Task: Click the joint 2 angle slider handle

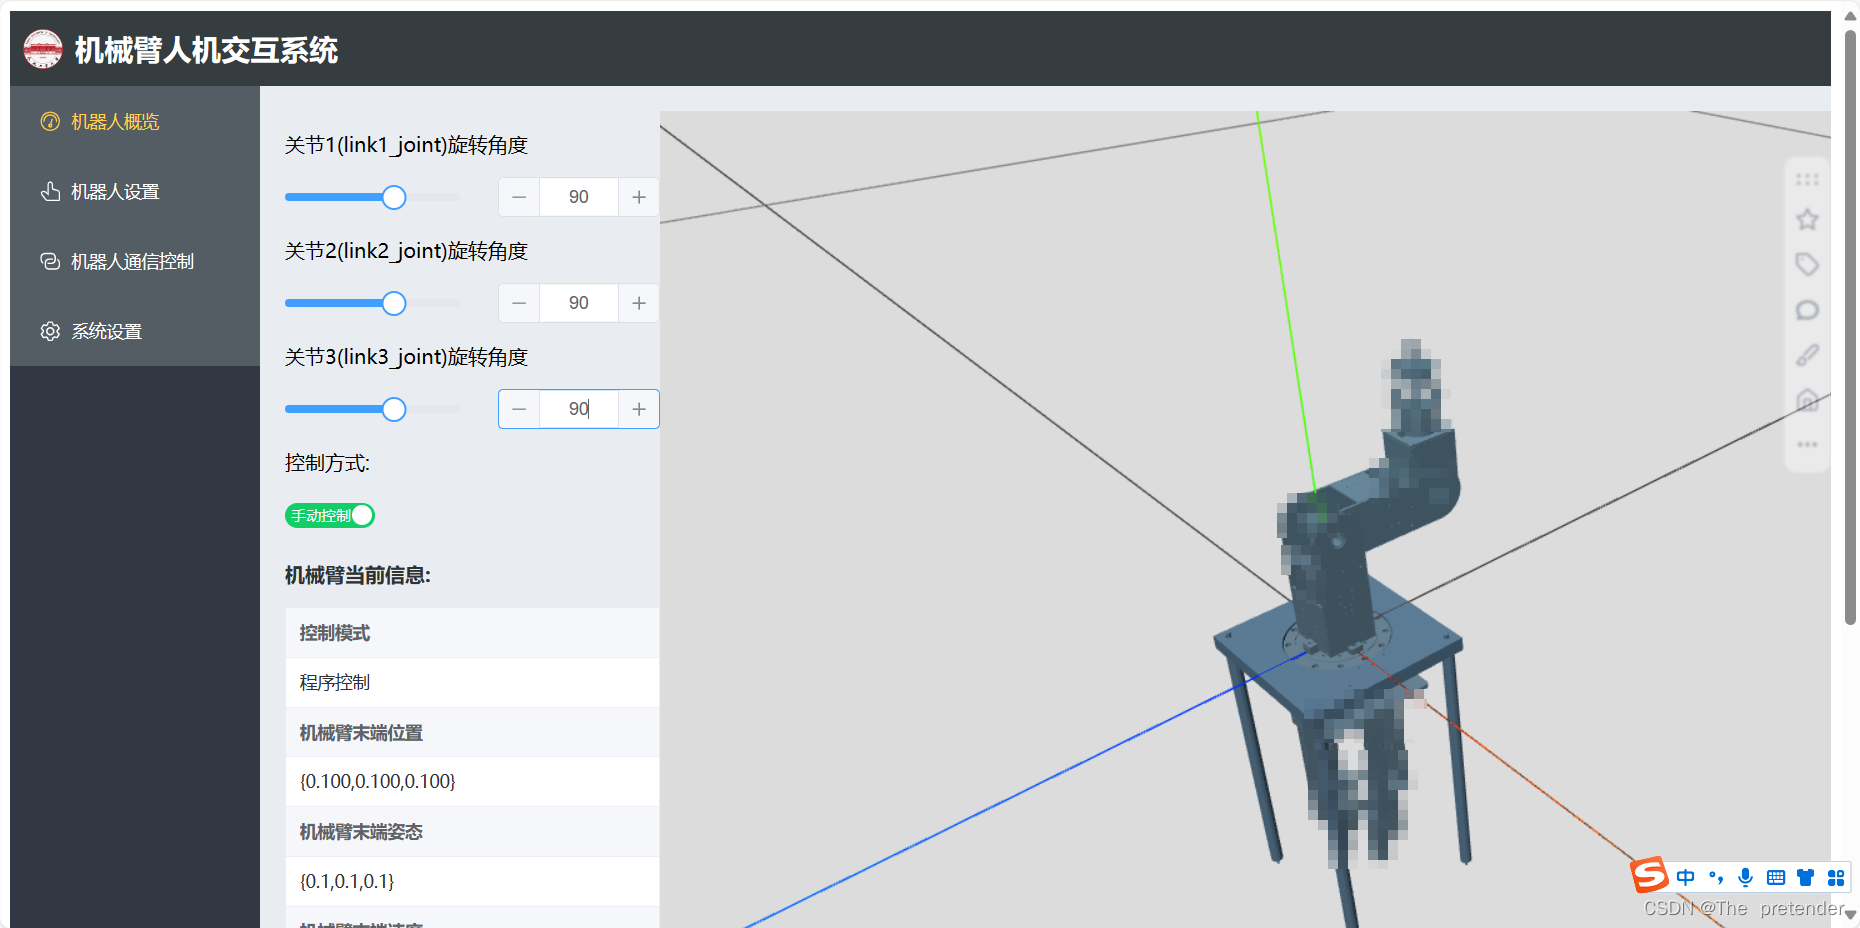Action: pyautogui.click(x=394, y=302)
